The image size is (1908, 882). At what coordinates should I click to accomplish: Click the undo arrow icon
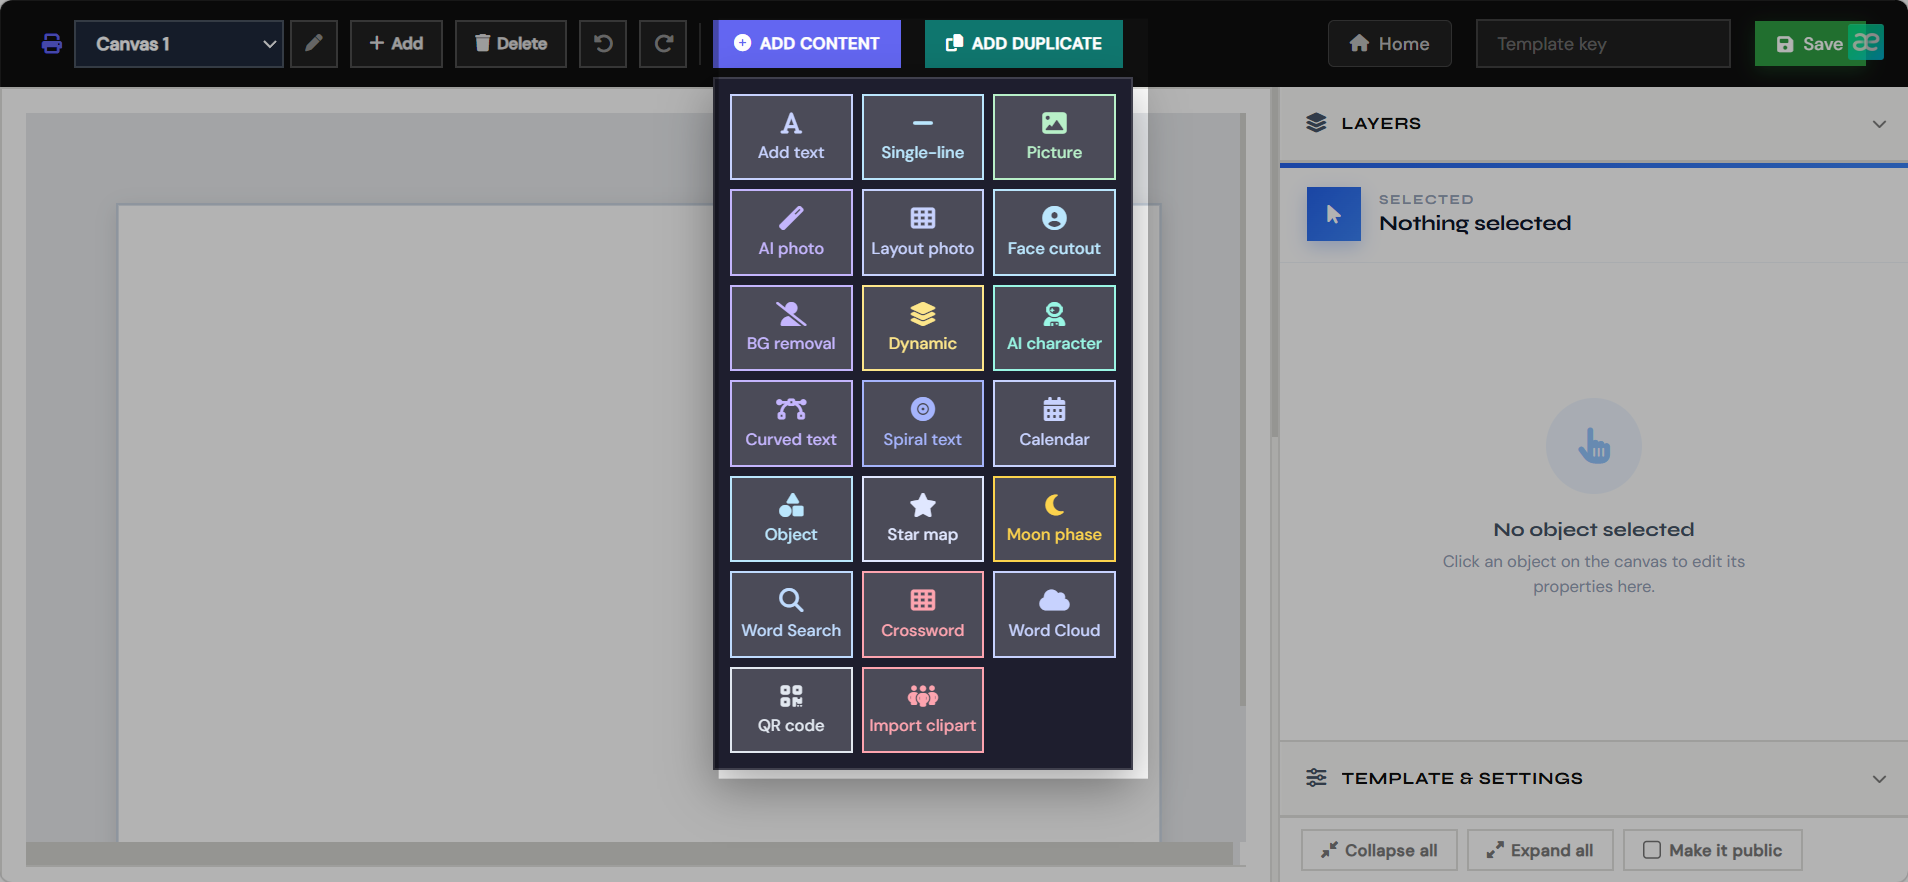603,44
